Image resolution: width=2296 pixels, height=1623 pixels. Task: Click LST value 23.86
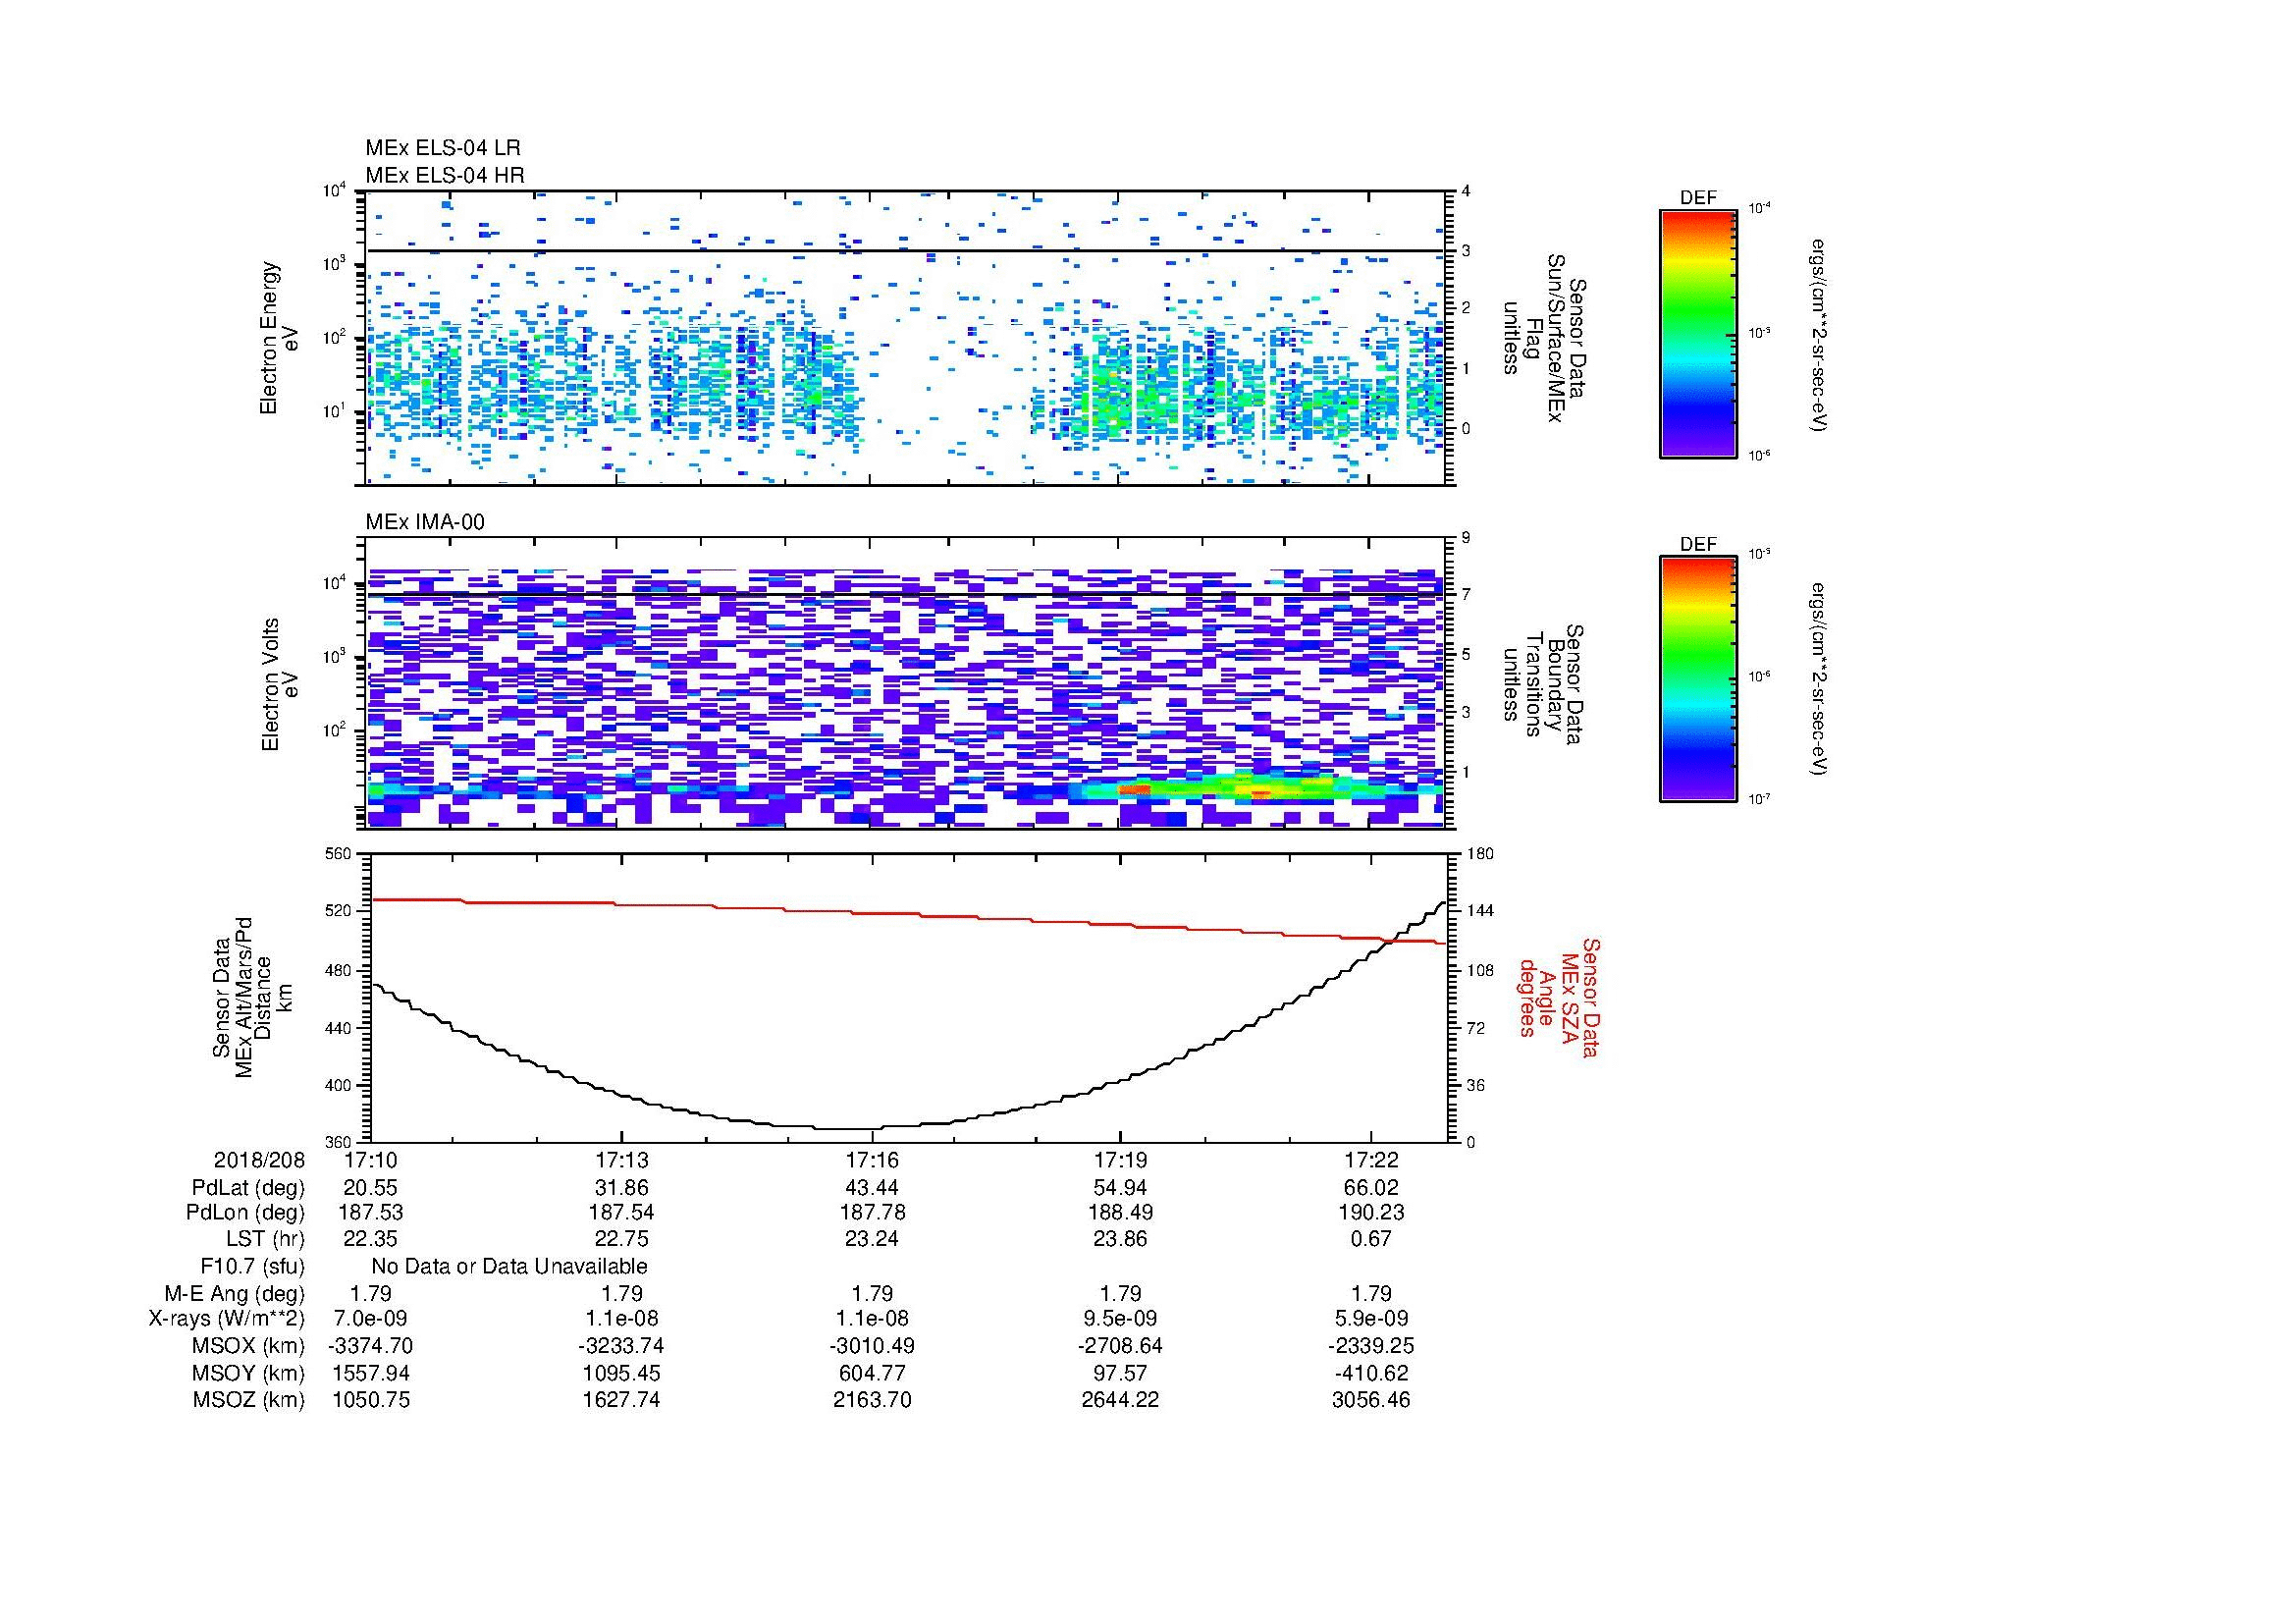pyautogui.click(x=1121, y=1239)
